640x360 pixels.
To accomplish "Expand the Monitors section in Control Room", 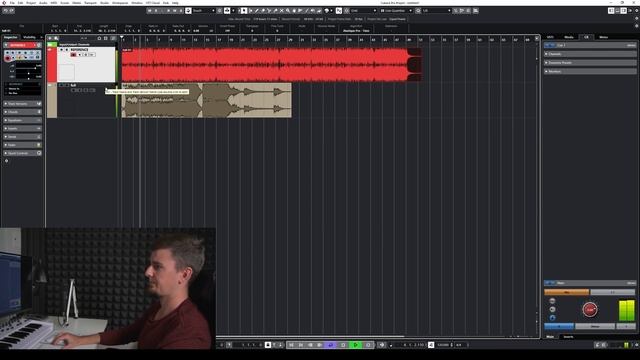I will pos(590,71).
